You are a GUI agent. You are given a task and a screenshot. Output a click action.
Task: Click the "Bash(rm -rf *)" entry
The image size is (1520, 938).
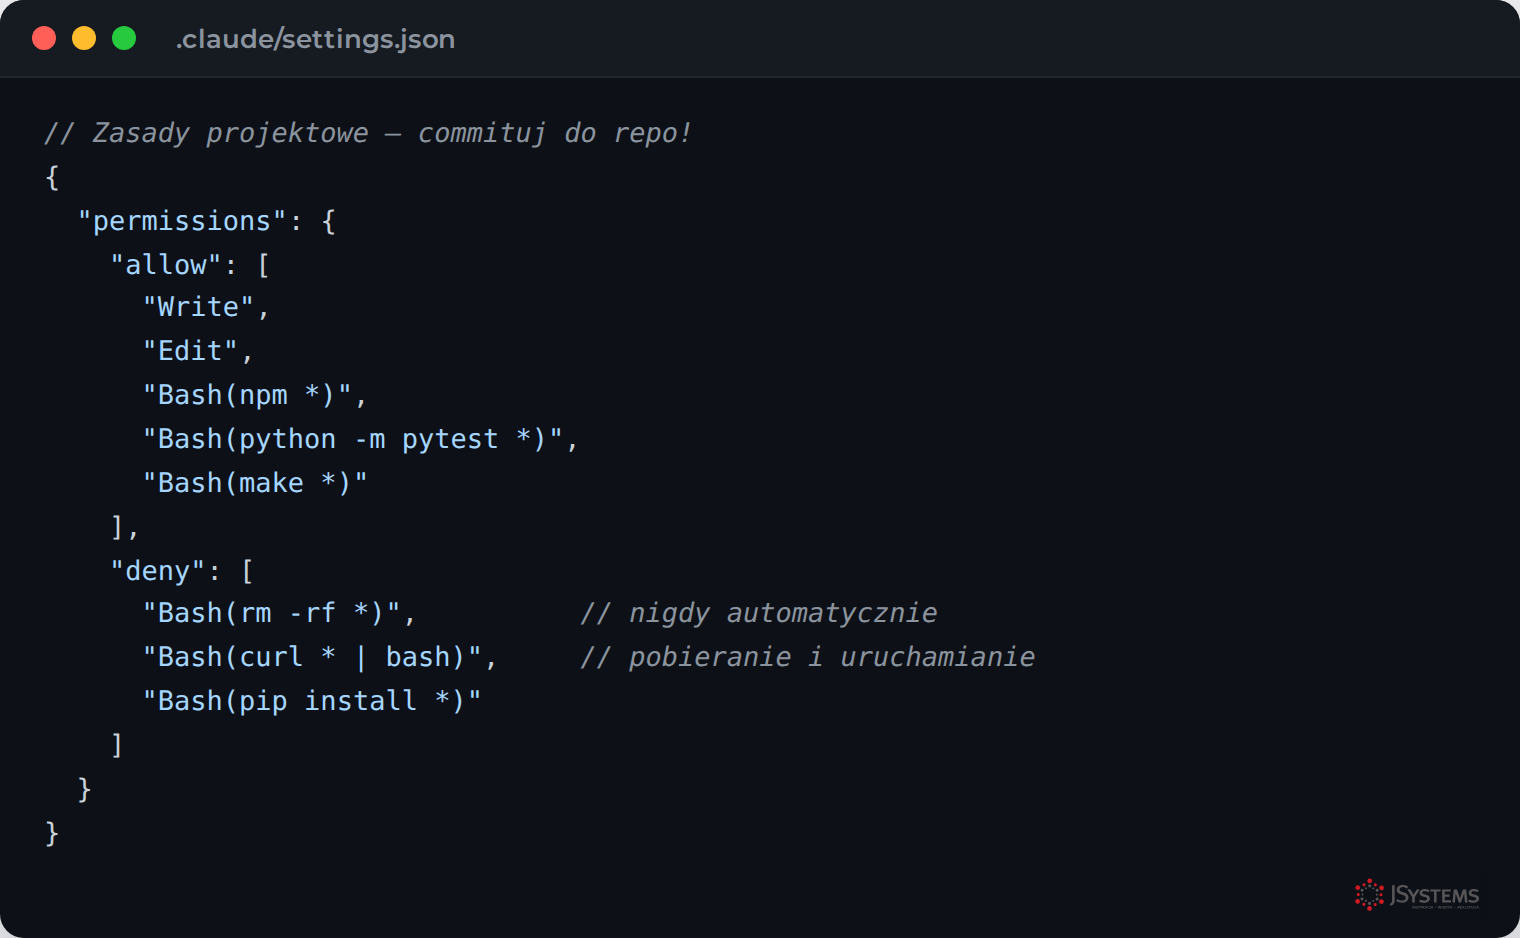[272, 613]
